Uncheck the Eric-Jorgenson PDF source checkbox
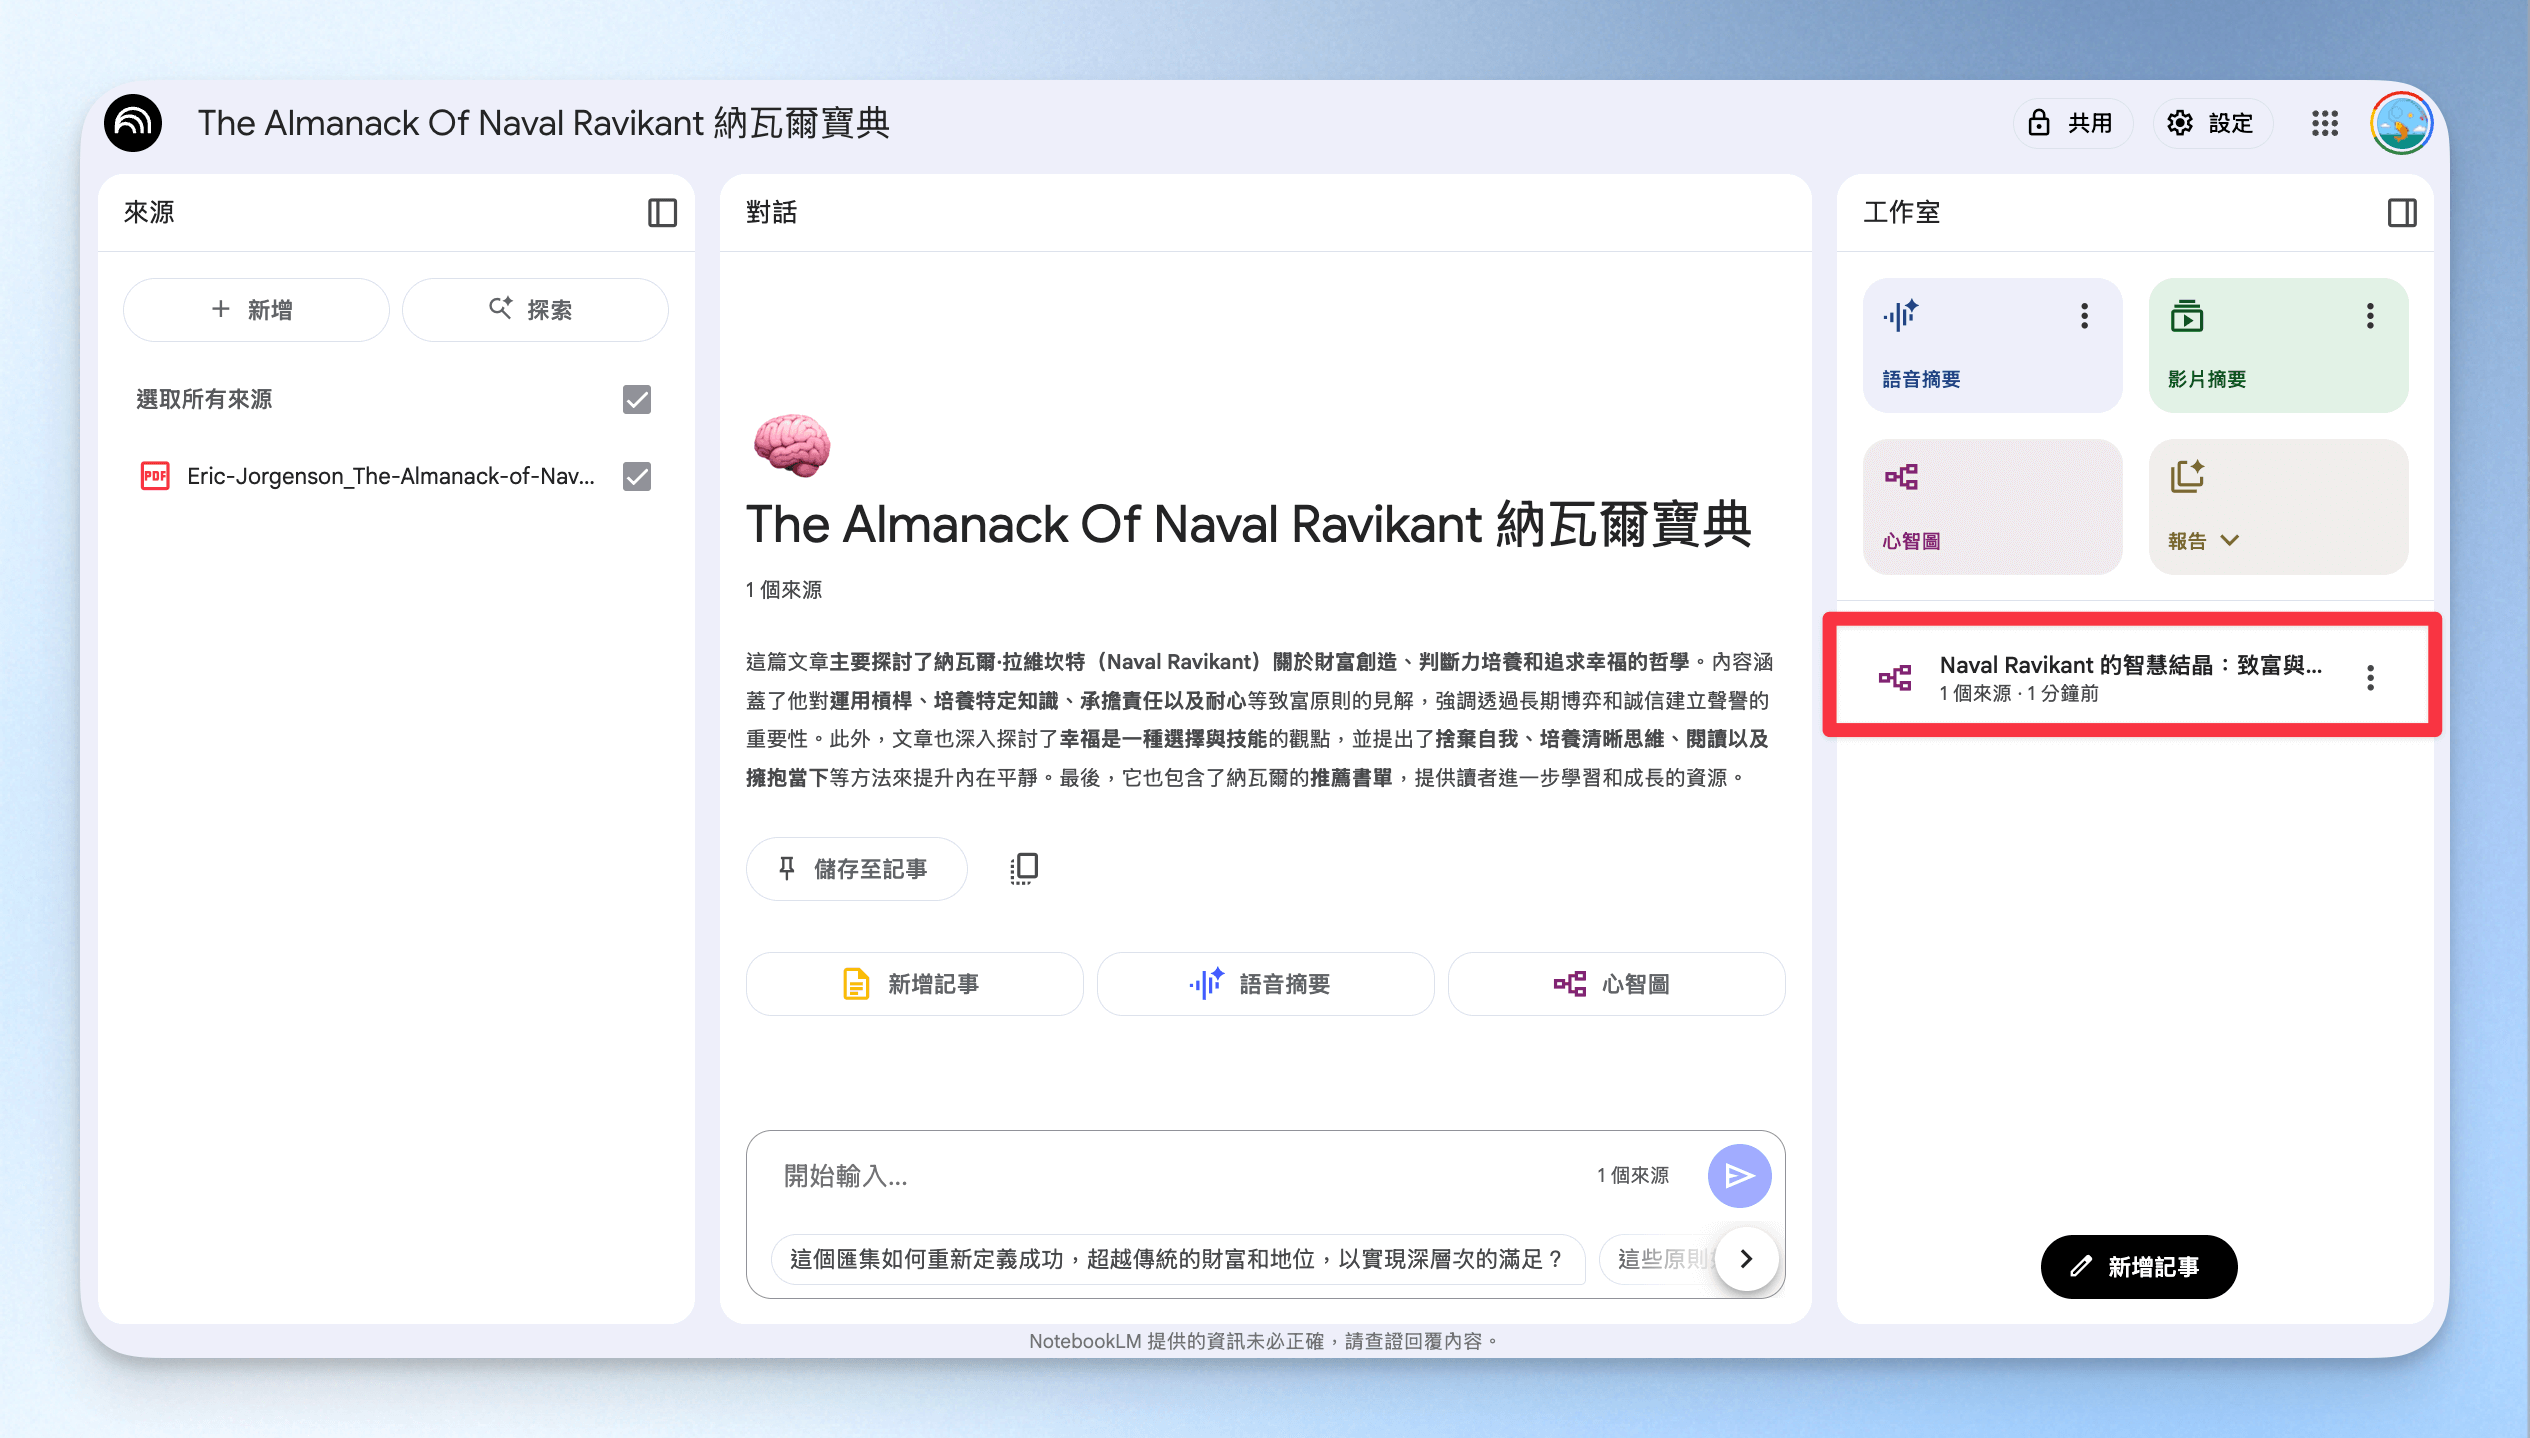Image resolution: width=2530 pixels, height=1438 pixels. point(637,476)
